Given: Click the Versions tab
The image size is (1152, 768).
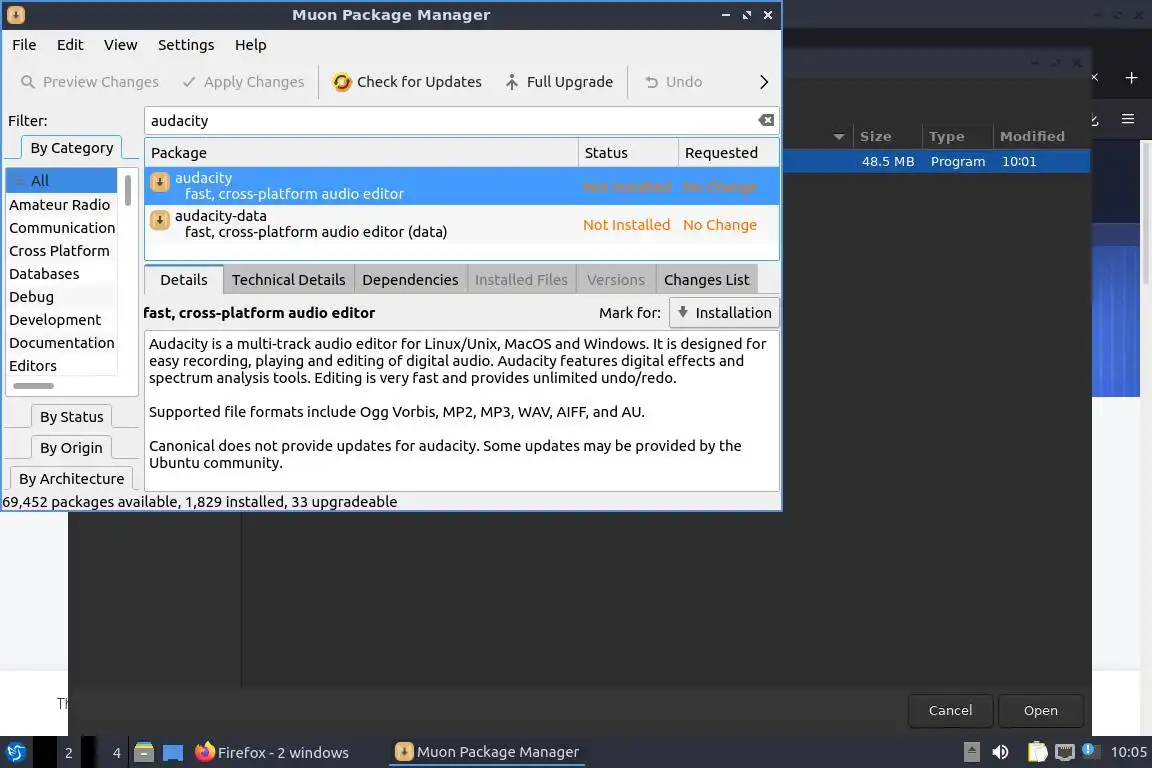Looking at the screenshot, I should click(616, 280).
